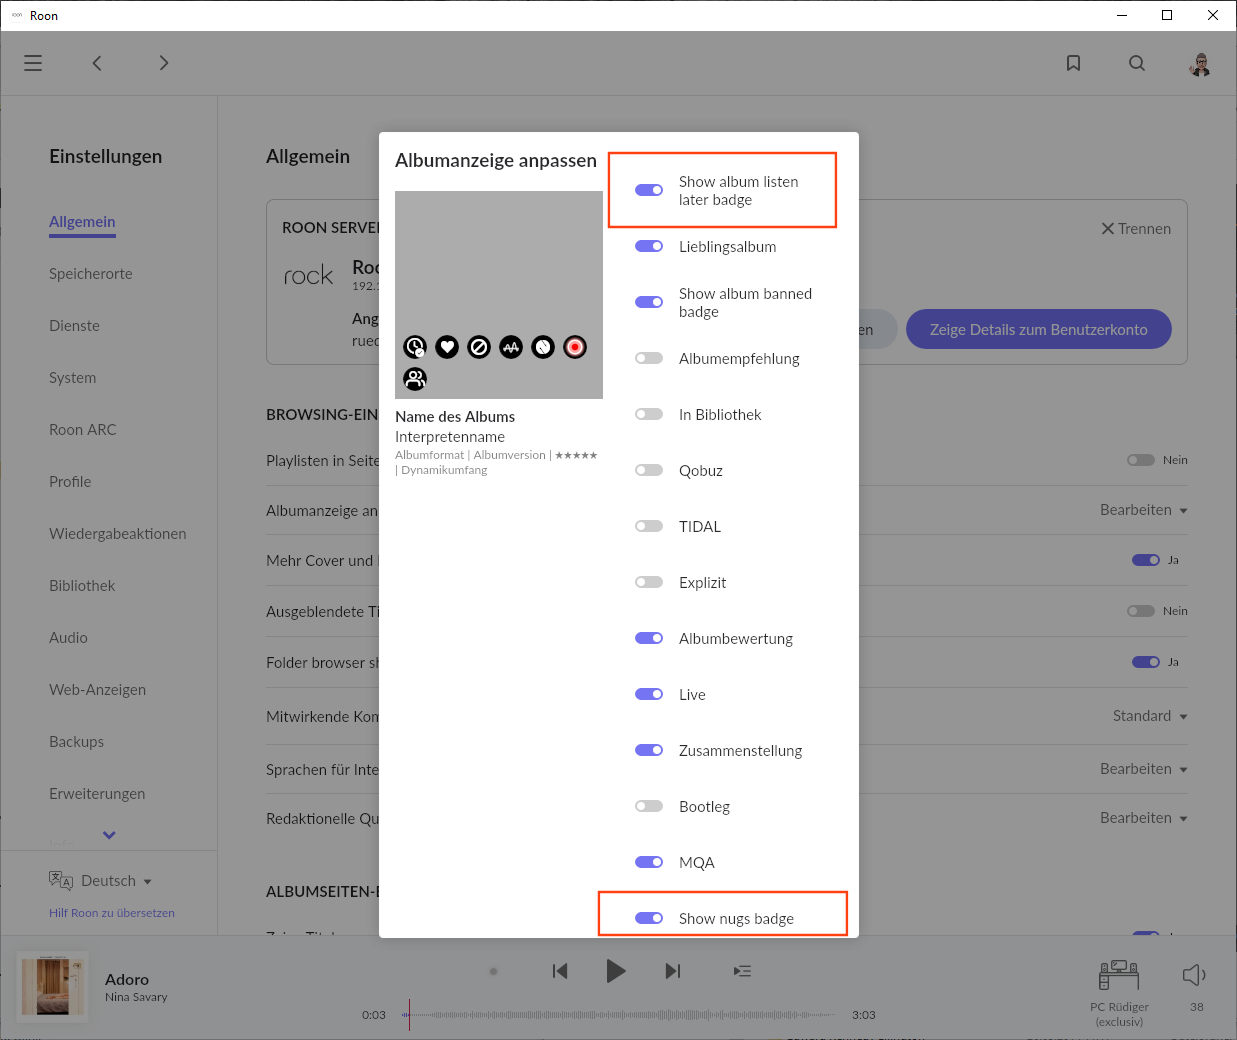Viewport: 1237px width, 1040px height.
Task: Expand the Standard dropdown for Mitwirkende
Action: point(1149,716)
